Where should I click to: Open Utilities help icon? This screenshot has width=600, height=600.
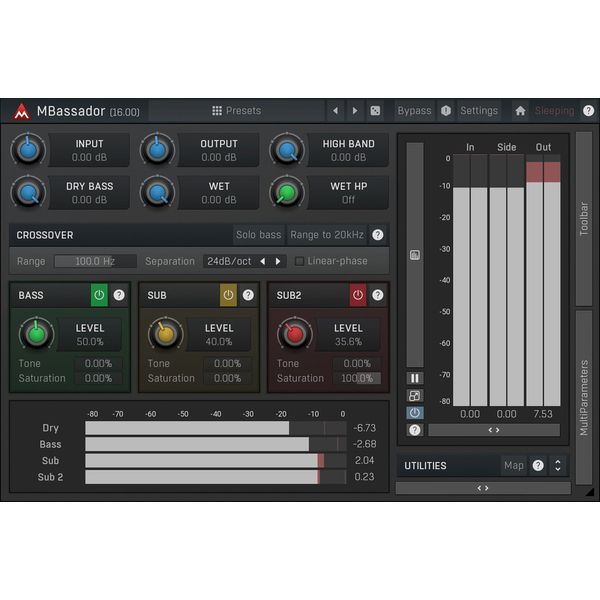click(x=538, y=465)
